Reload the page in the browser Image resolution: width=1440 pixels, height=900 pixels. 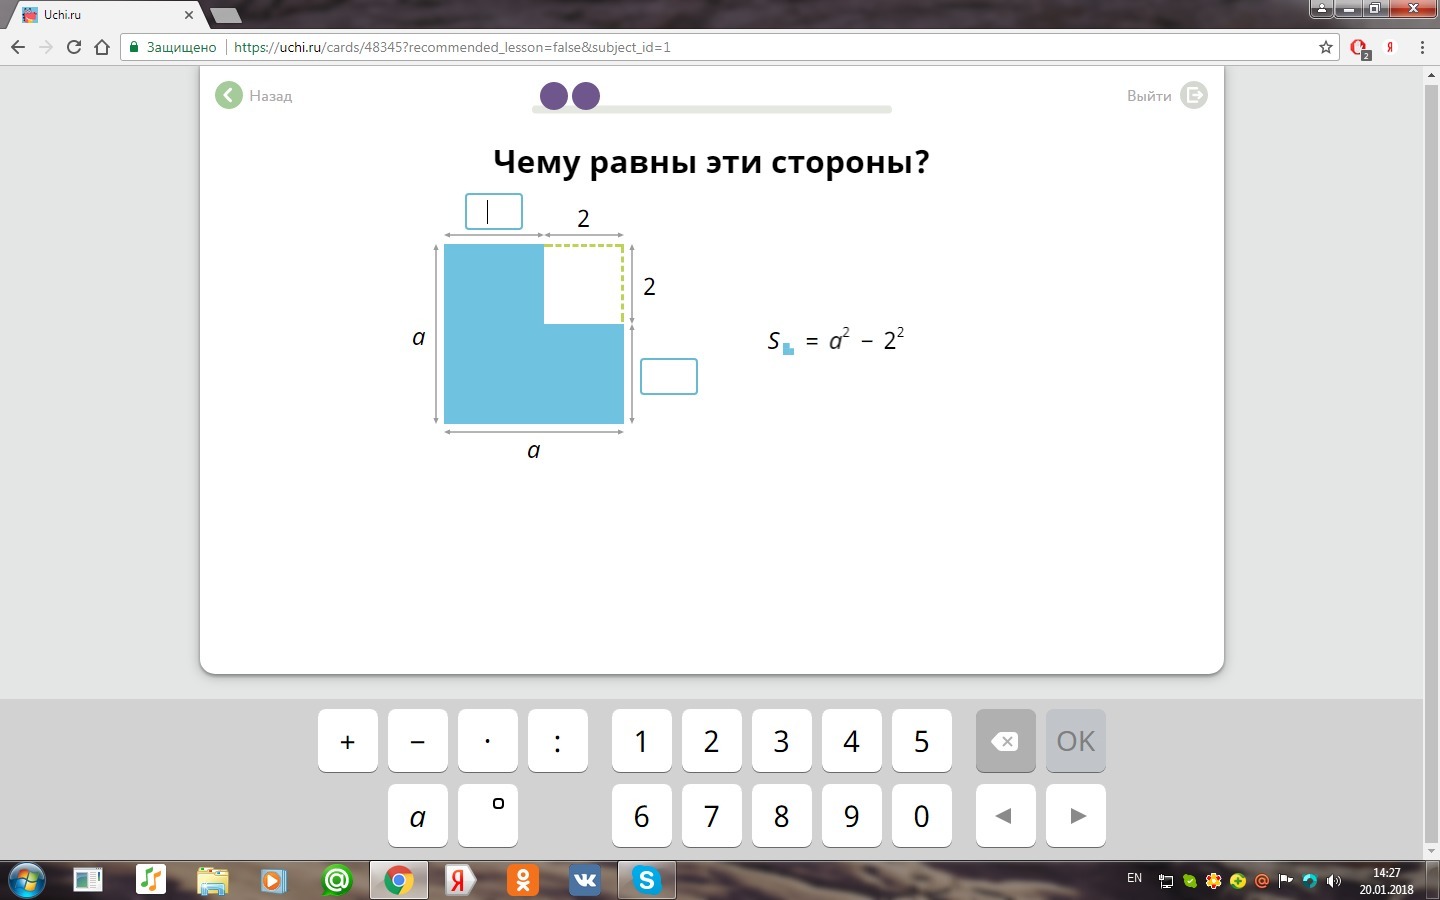[74, 47]
